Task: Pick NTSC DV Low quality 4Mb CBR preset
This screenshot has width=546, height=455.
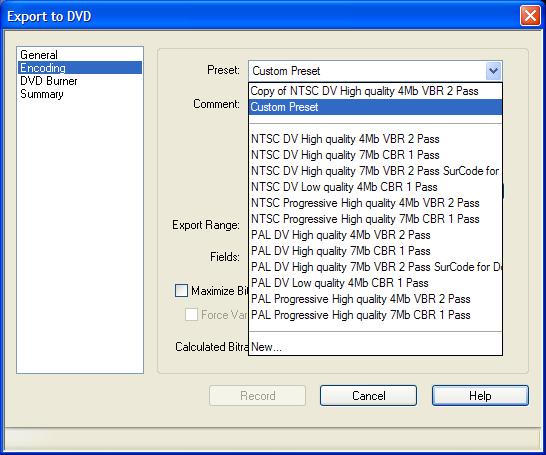Action: click(375, 187)
